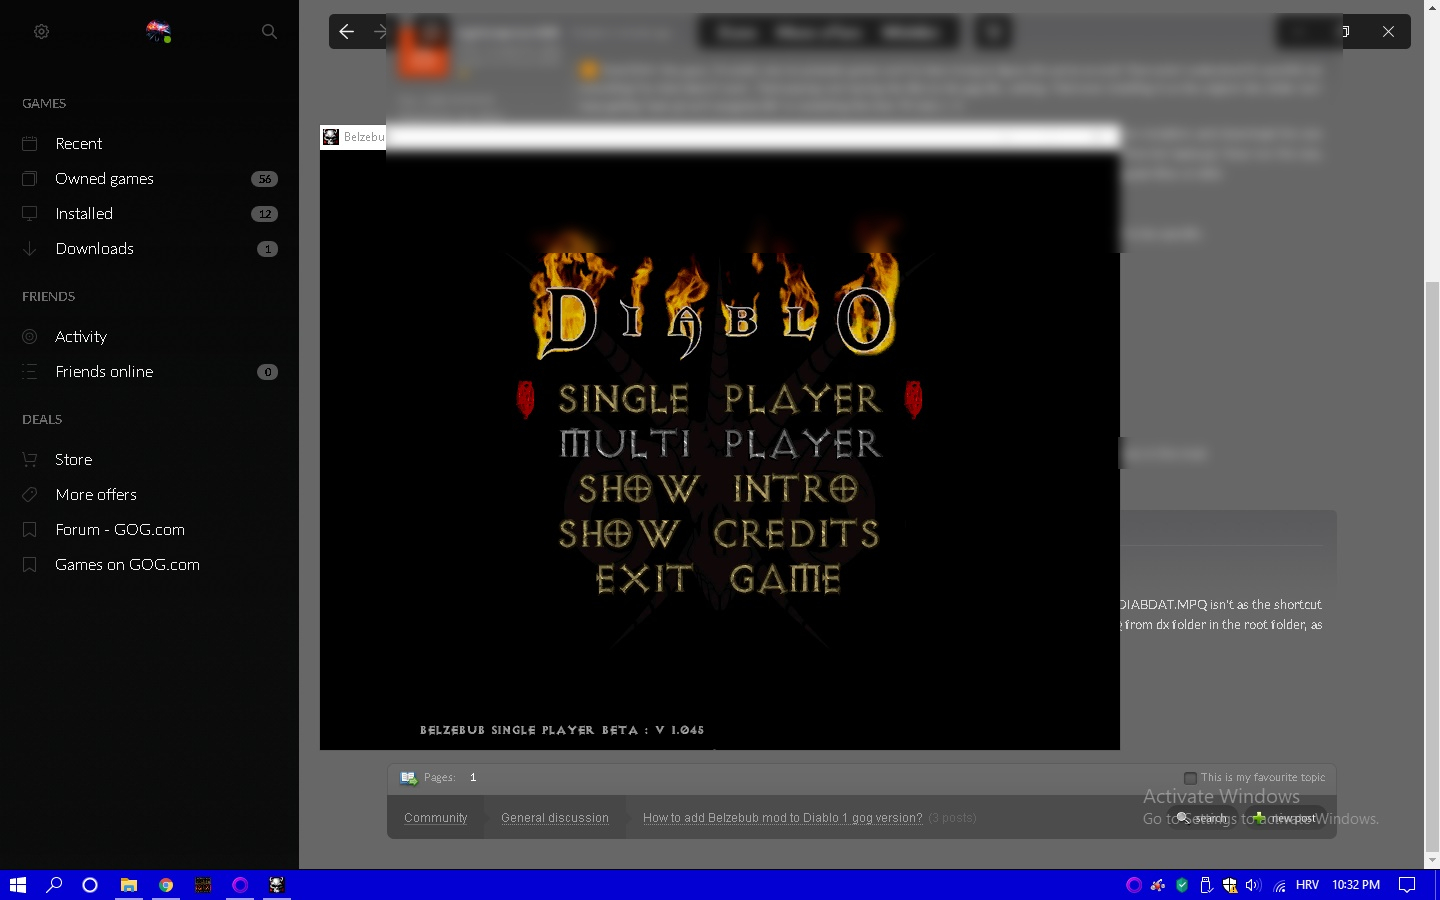The image size is (1440, 900).
Task: Open Wi-Fi network tray icon
Action: (x=1279, y=885)
